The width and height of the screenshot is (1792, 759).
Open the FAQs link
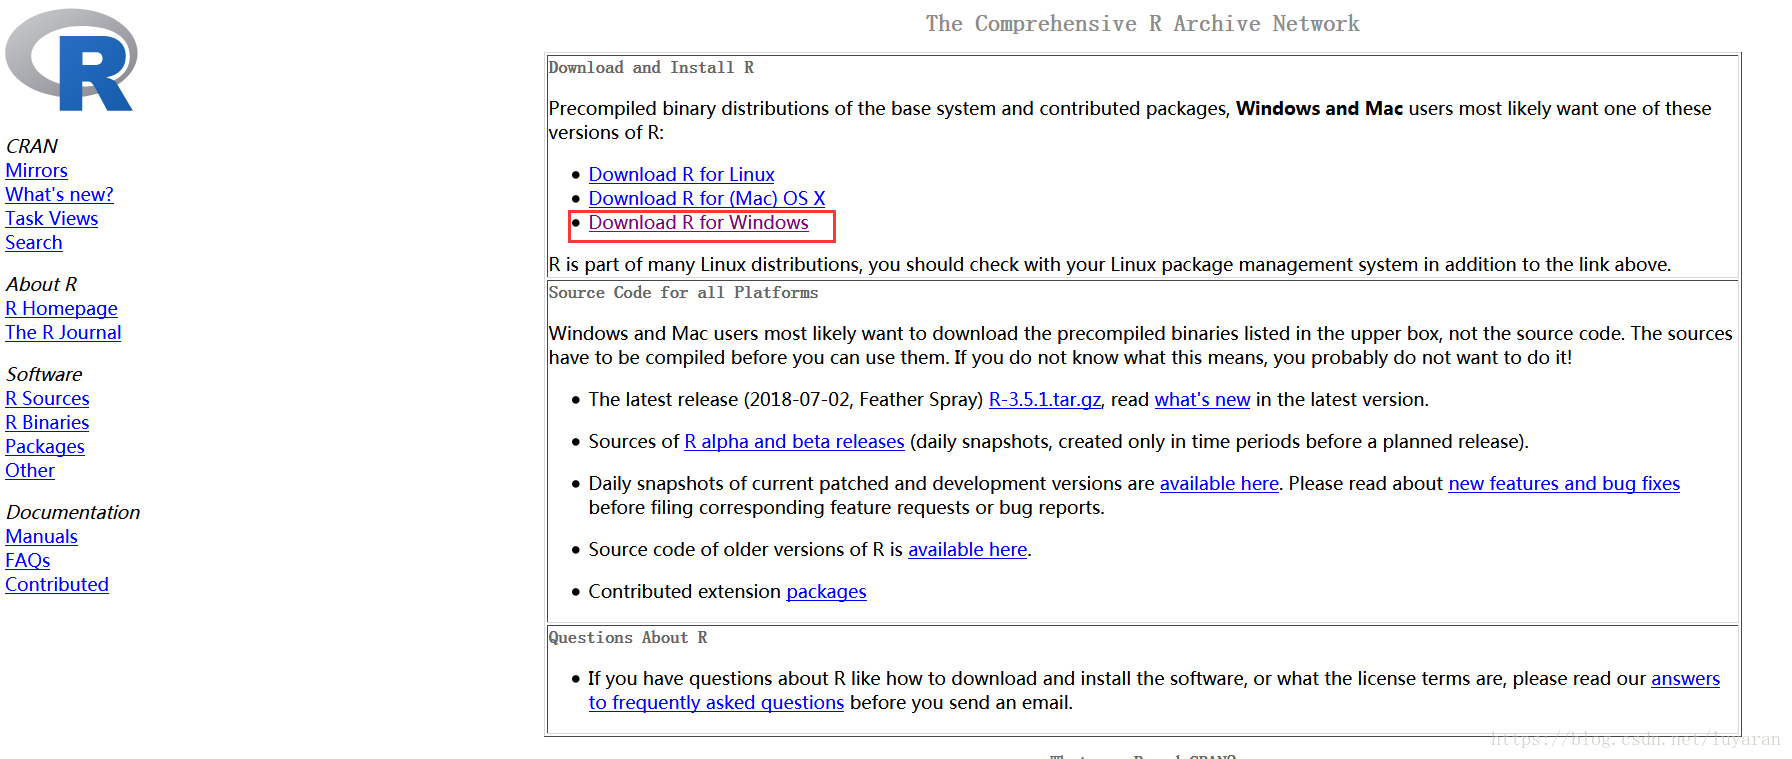27,561
